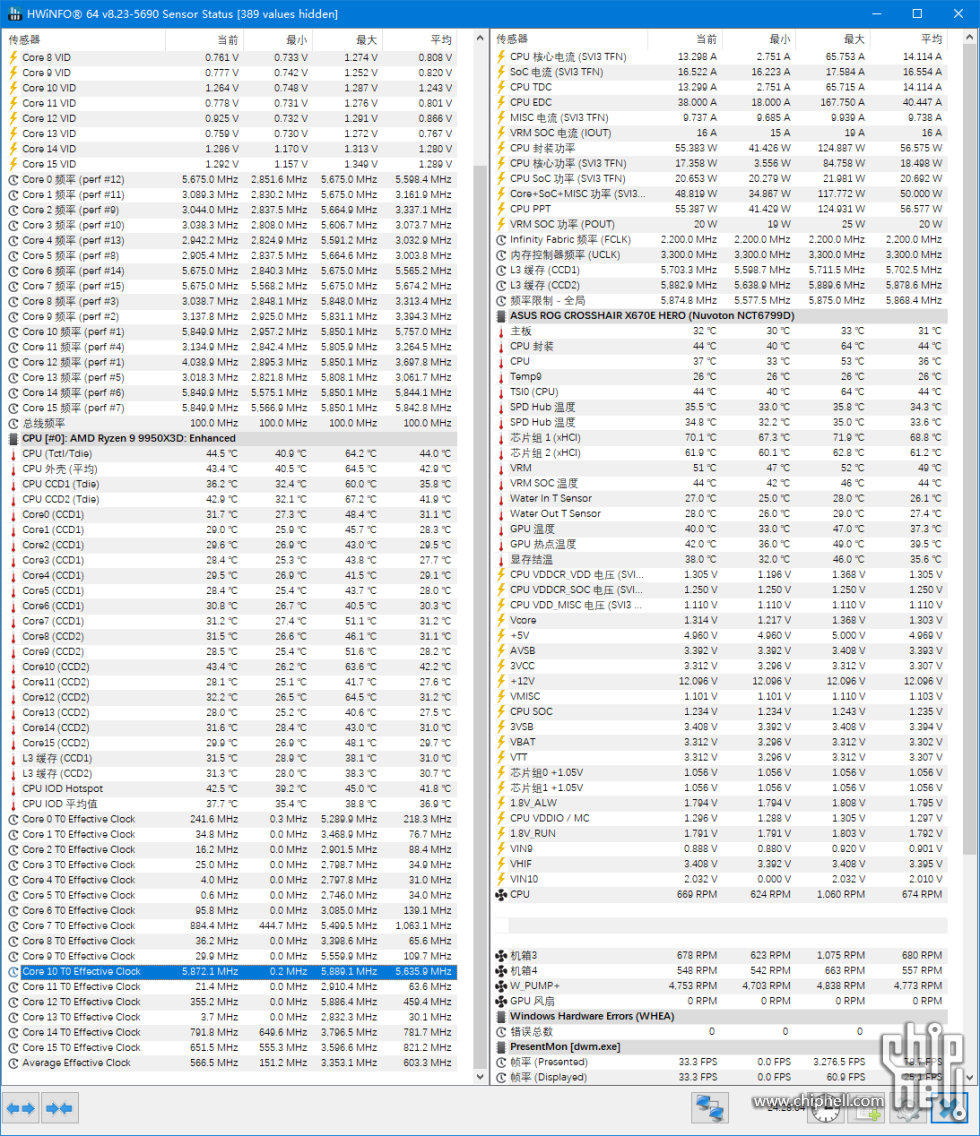Click the lightning icon beside +12V
The image size is (980, 1136).
pos(501,681)
